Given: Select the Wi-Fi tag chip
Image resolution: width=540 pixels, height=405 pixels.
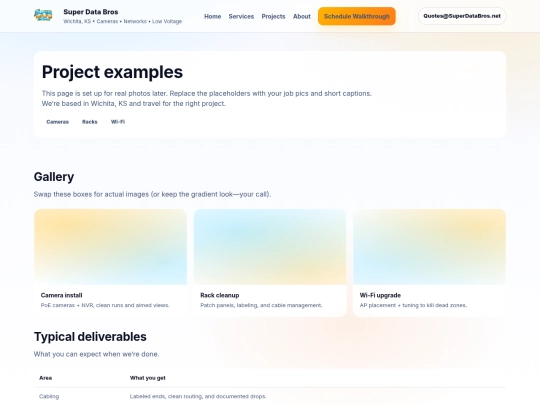Looking at the screenshot, I should [x=118, y=122].
